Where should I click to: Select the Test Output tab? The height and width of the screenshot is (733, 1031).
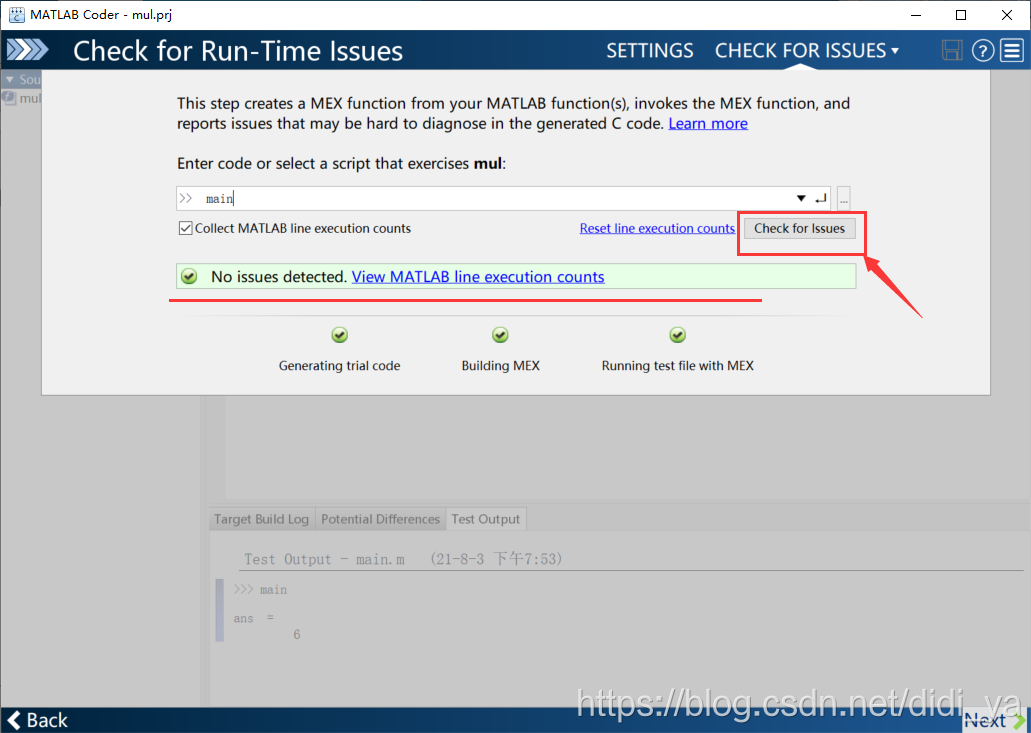point(485,519)
